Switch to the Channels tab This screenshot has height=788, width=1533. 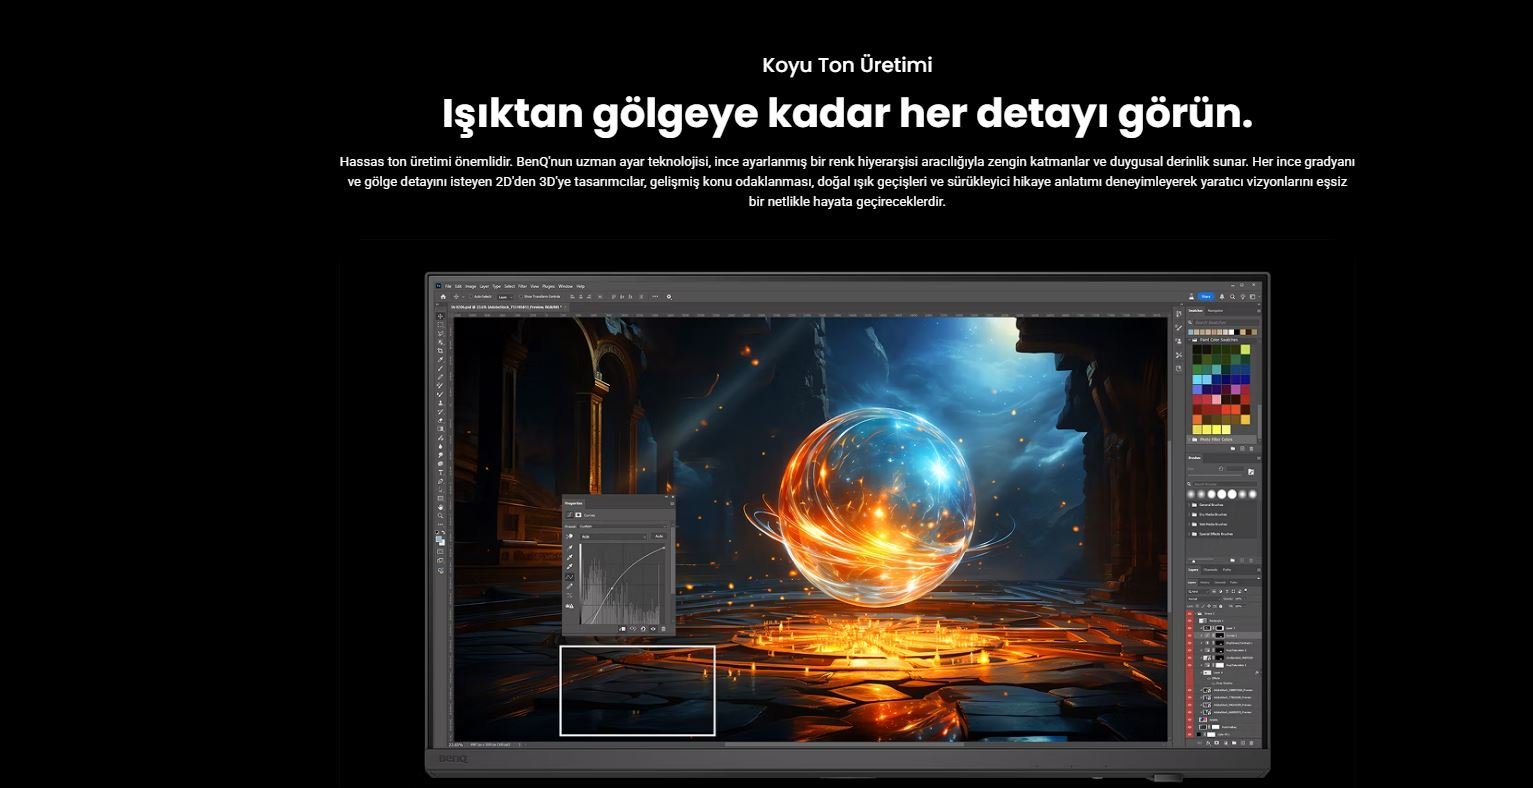[x=1210, y=570]
